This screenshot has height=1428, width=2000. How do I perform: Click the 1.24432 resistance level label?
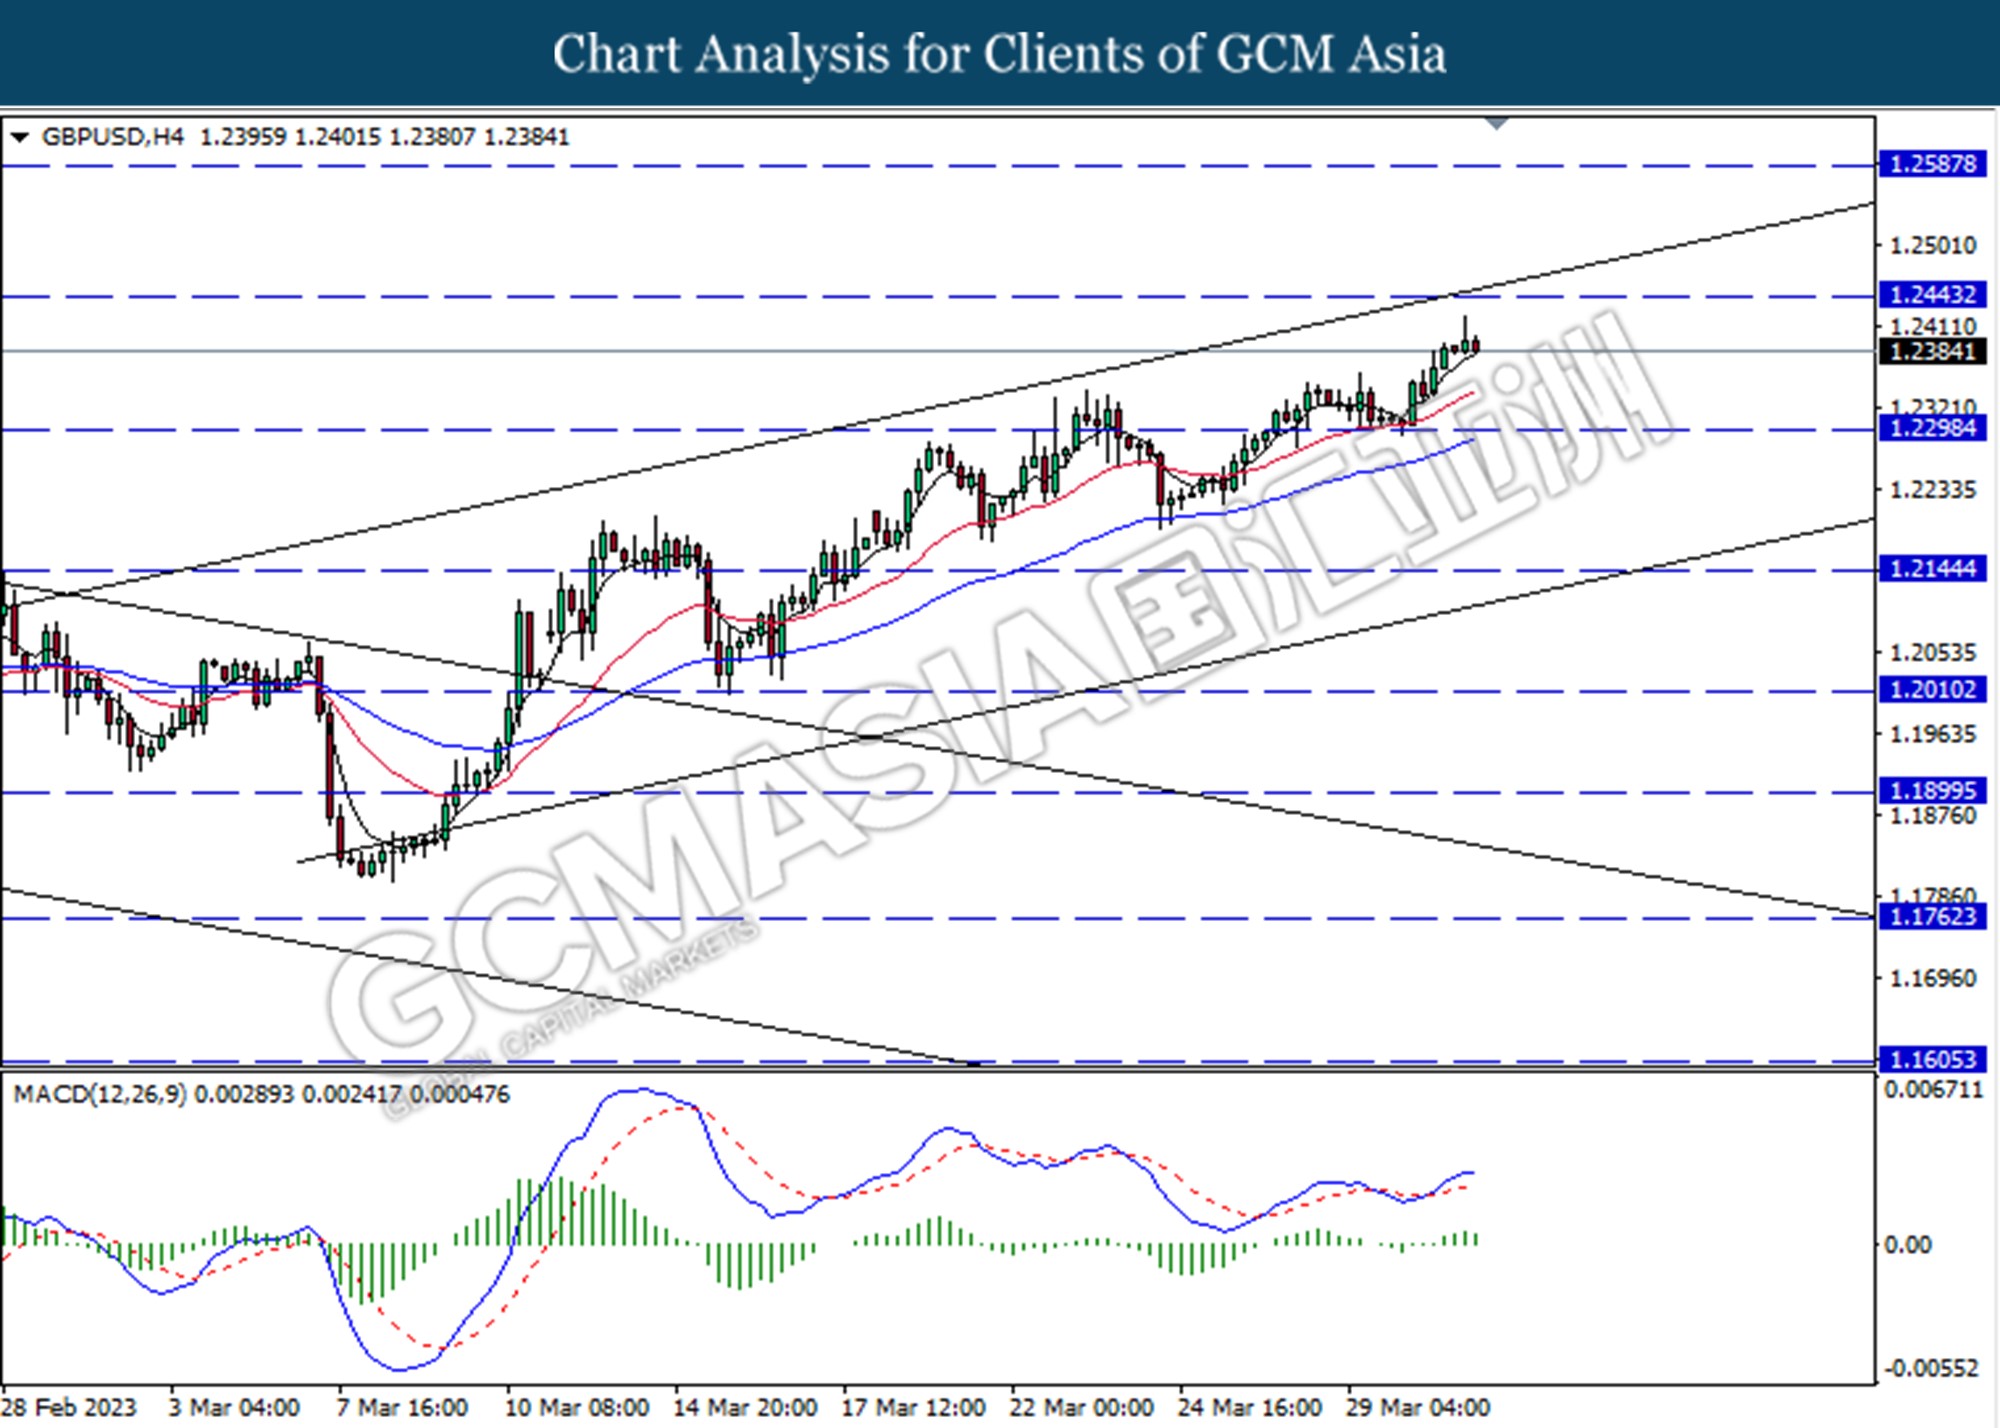pyautogui.click(x=1933, y=295)
